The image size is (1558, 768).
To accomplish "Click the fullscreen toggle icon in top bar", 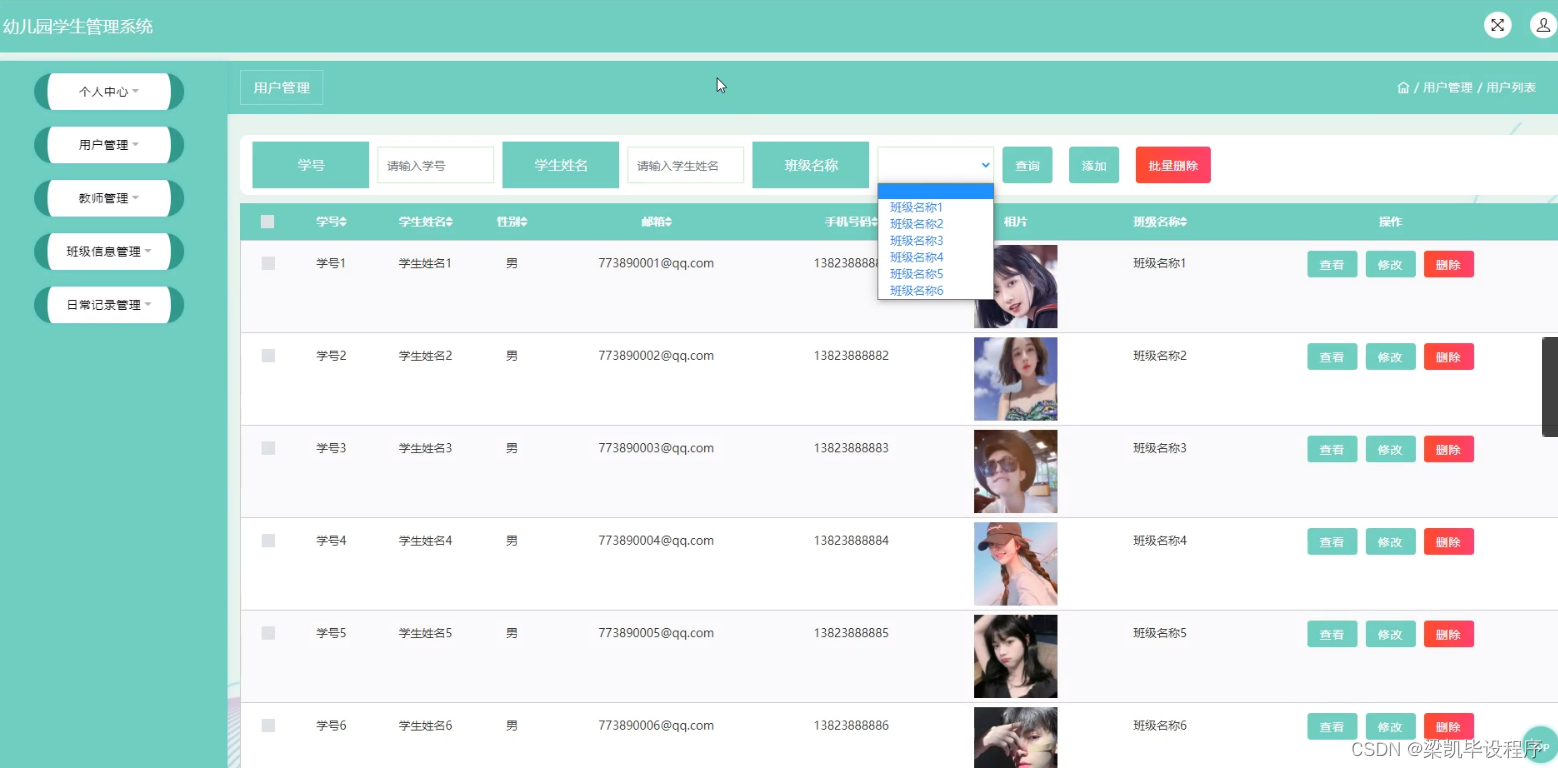I will coord(1497,24).
